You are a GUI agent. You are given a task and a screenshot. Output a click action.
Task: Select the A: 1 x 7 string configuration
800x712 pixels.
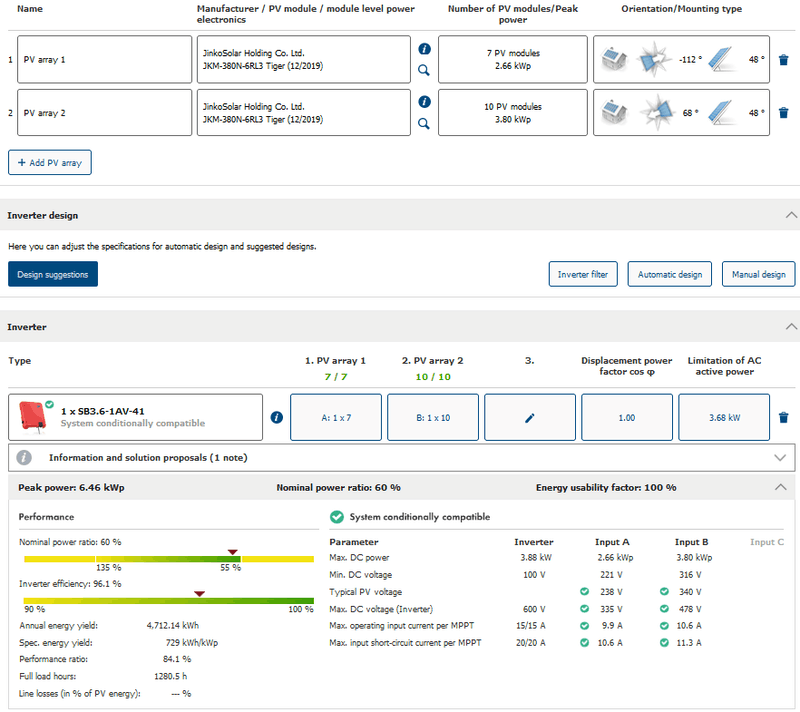[x=335, y=417]
